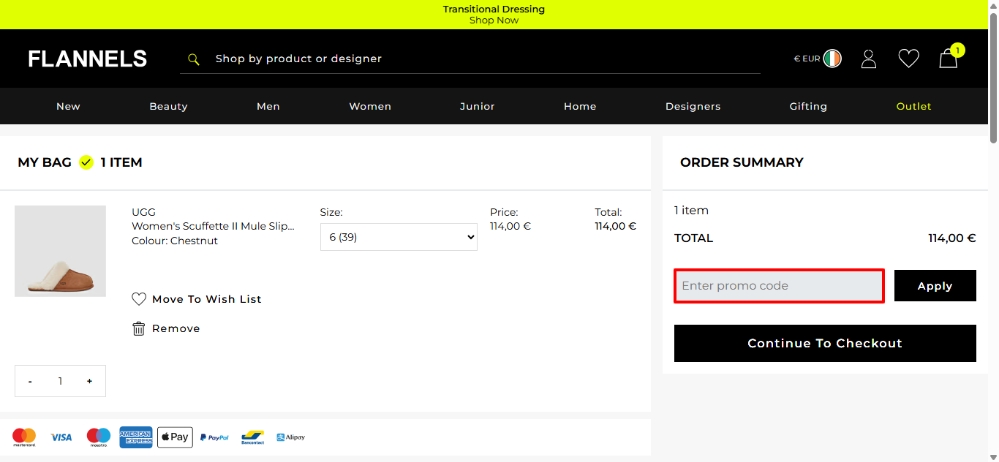Focus the Enter promo code field
This screenshot has width=999, height=462.
779,286
